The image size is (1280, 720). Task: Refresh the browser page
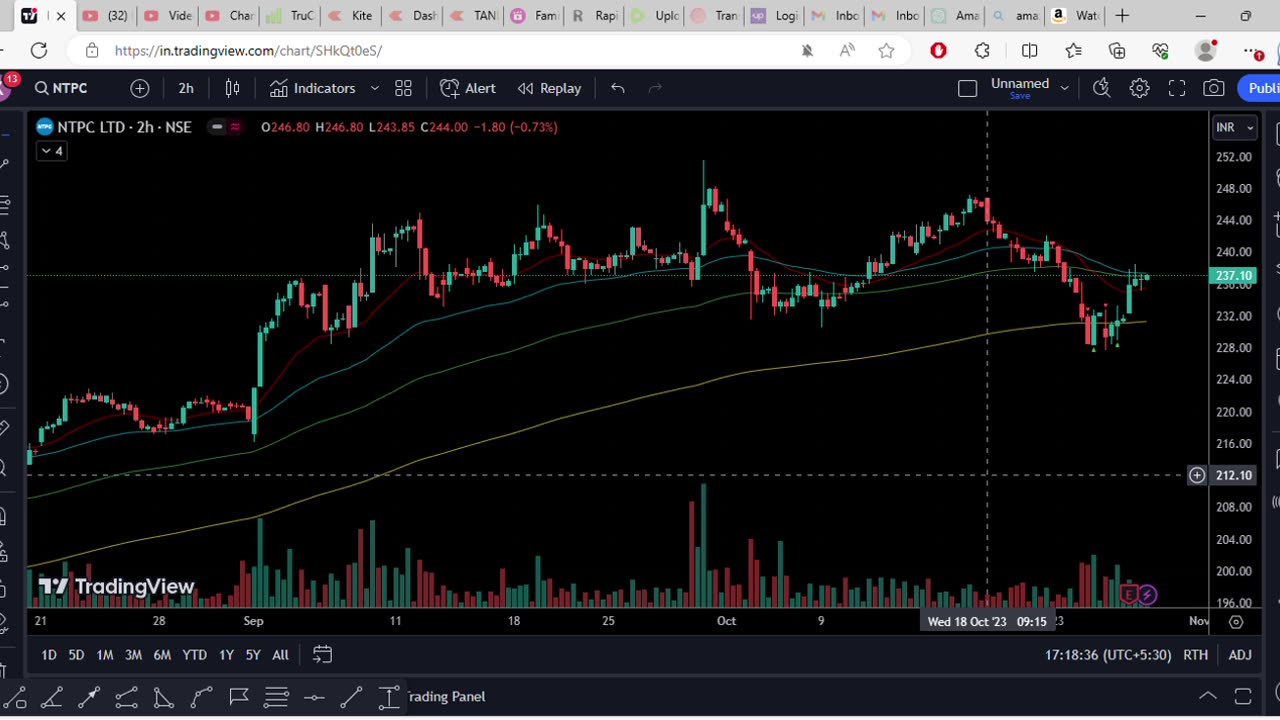(38, 50)
